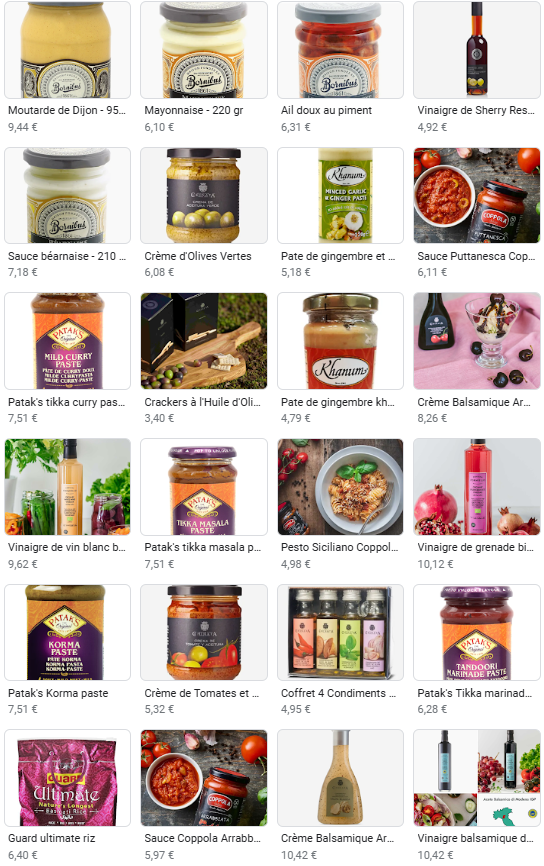Viewport: 544px width, 866px height.
Task: View the Crème d'Olives Vertes jar image
Action: pos(204,196)
